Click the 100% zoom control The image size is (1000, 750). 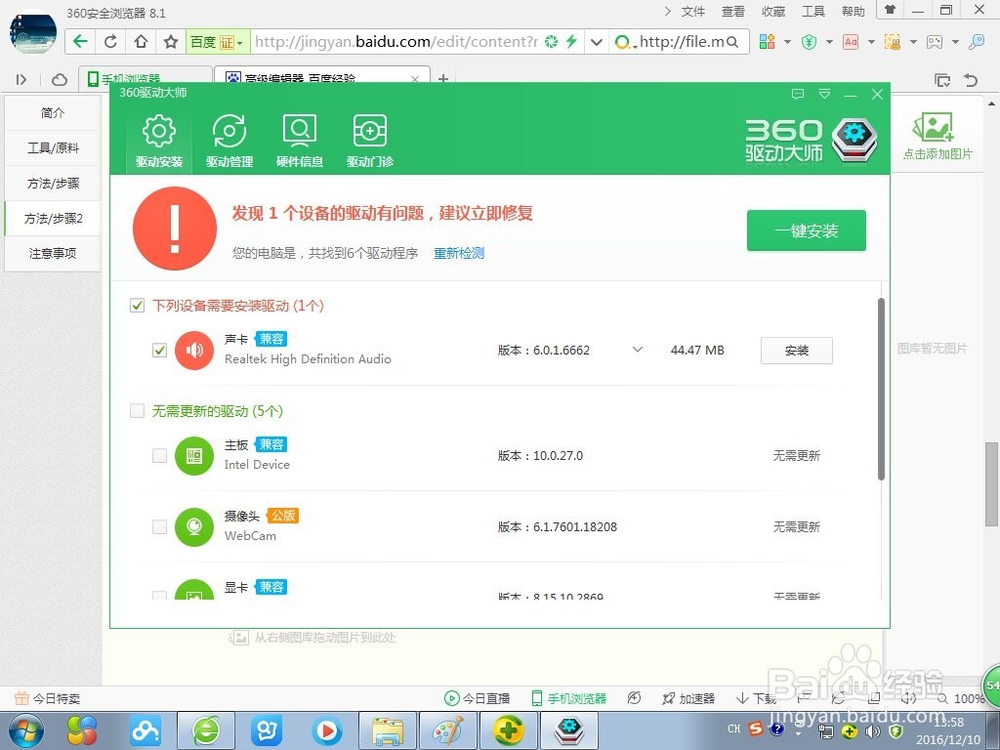(968, 699)
